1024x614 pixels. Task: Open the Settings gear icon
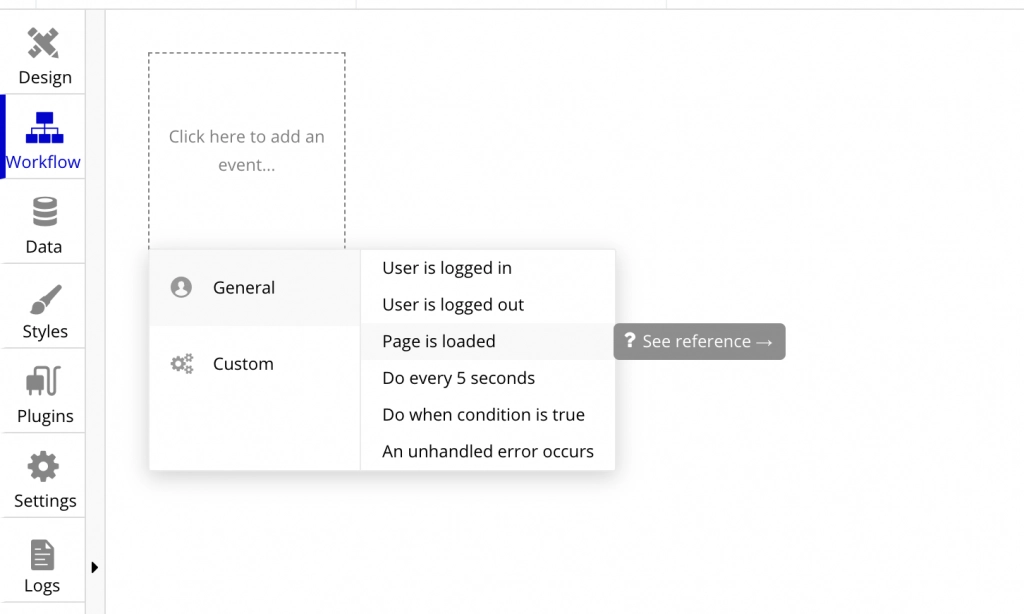(x=43, y=466)
